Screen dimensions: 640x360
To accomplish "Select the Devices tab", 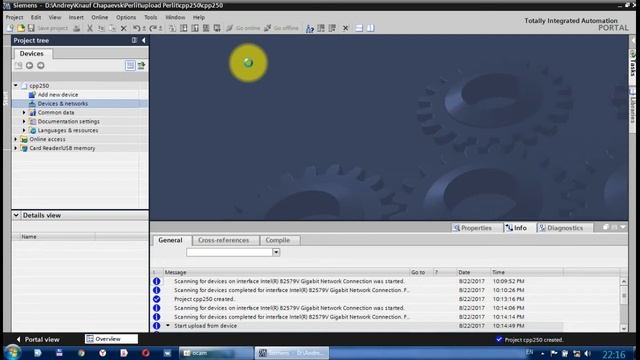I will [31, 53].
